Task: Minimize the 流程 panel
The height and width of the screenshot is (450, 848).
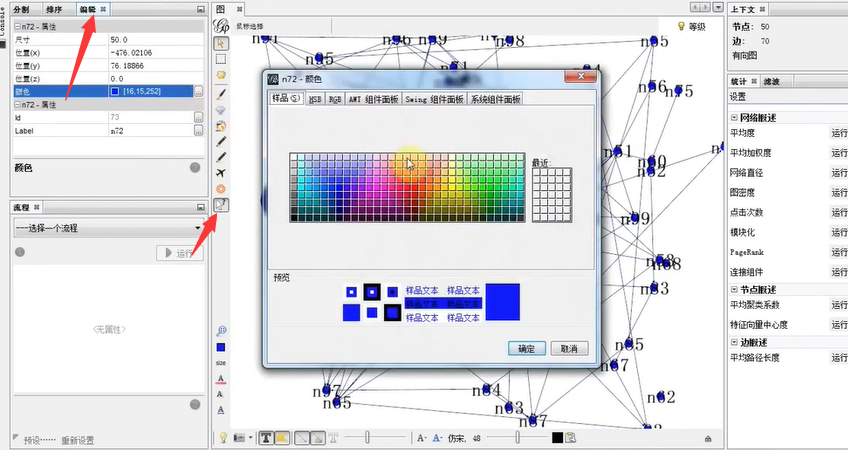Action: (201, 207)
